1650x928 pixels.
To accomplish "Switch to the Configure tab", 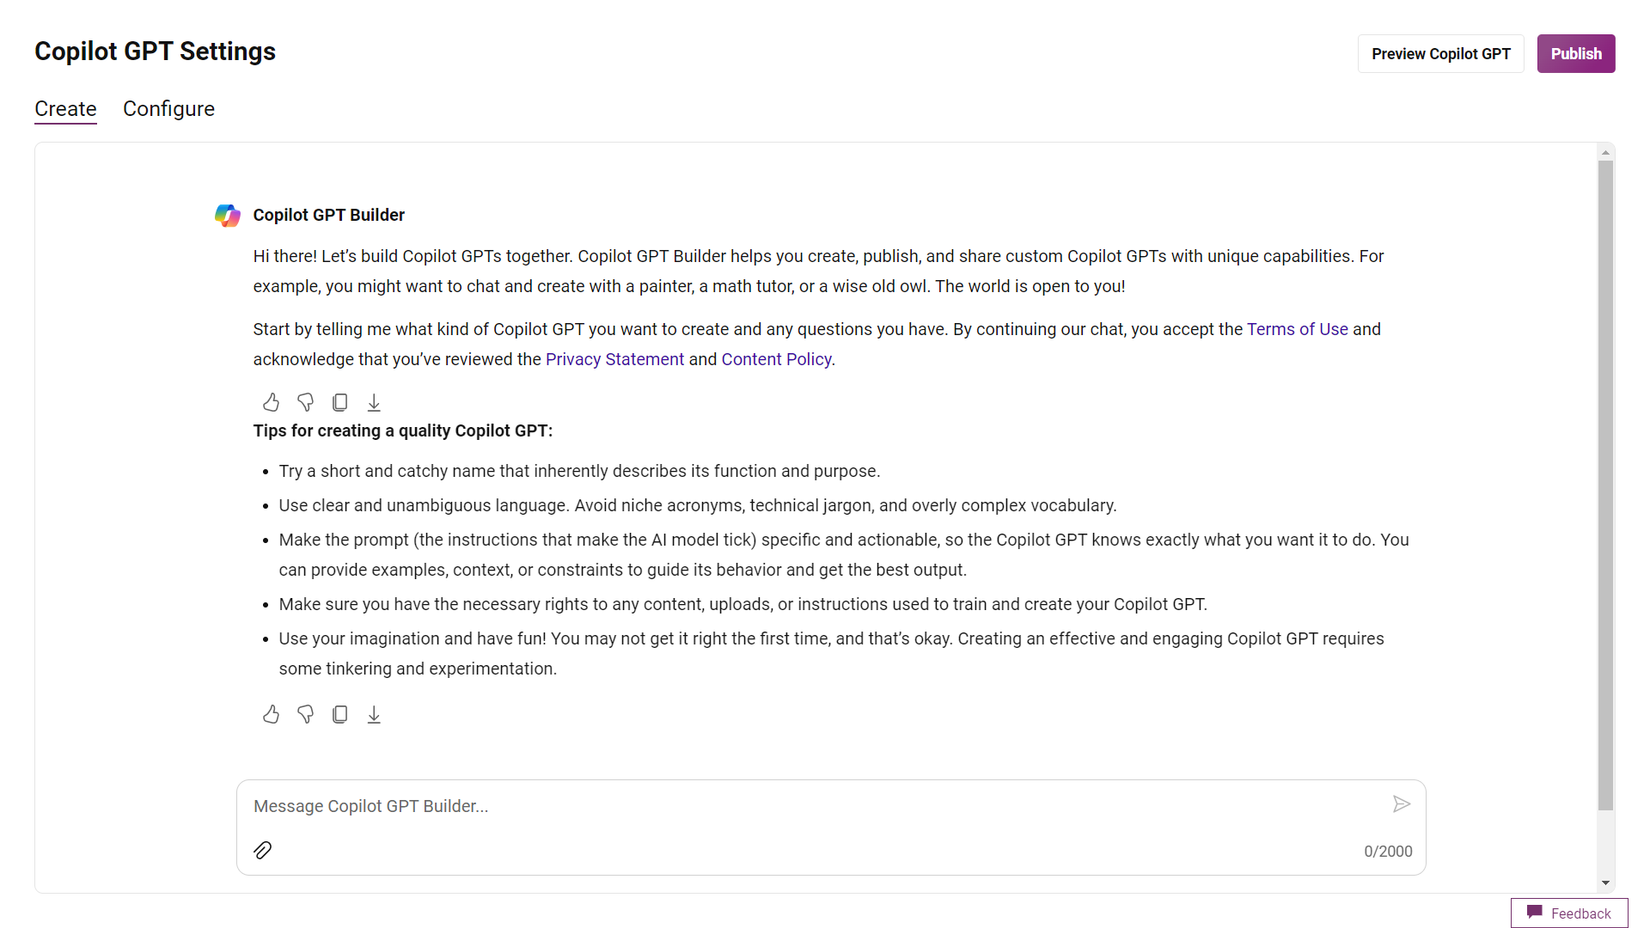I will tap(169, 109).
